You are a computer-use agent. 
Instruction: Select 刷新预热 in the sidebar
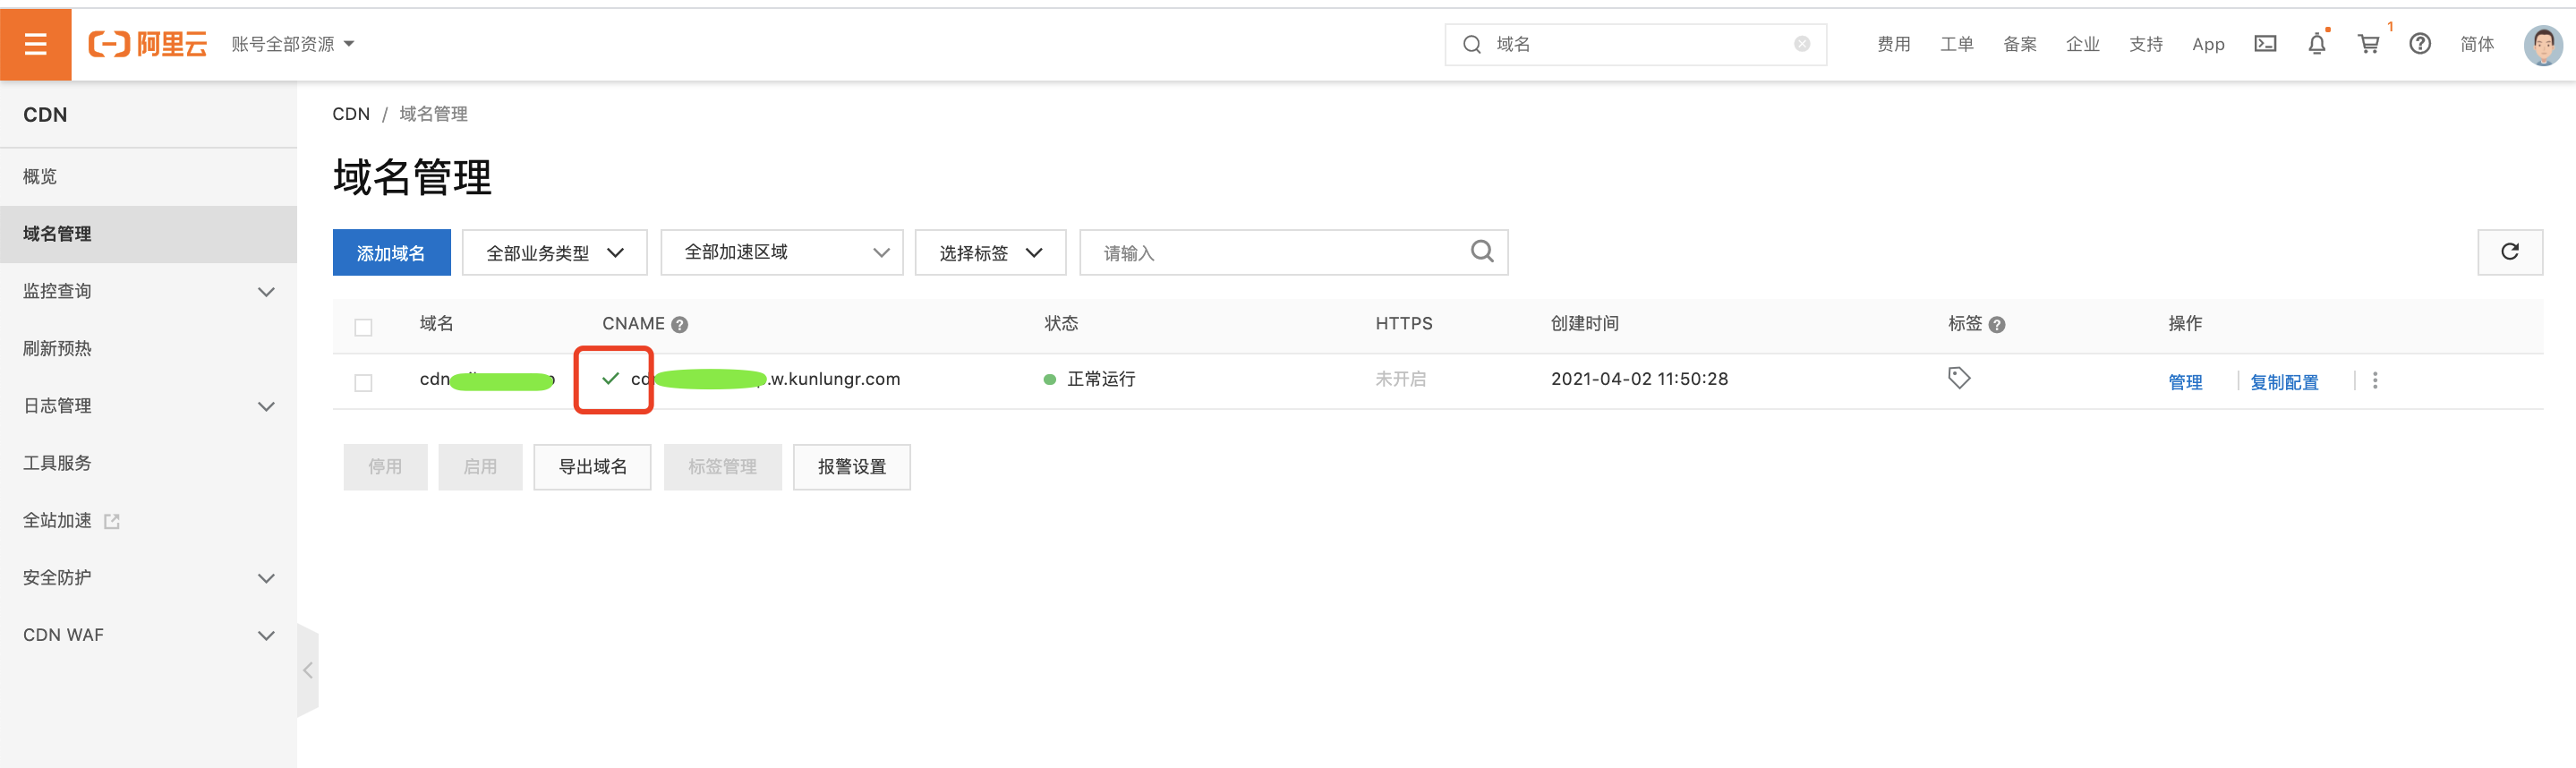(x=57, y=348)
